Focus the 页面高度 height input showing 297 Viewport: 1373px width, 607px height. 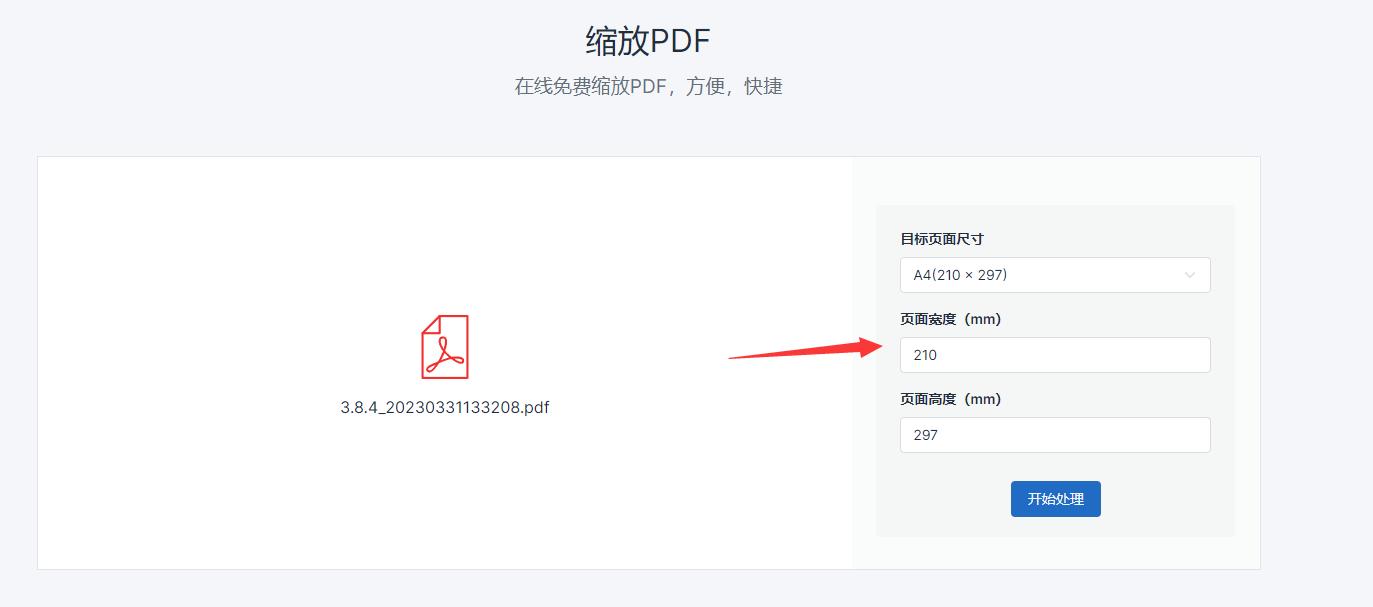click(x=1055, y=434)
